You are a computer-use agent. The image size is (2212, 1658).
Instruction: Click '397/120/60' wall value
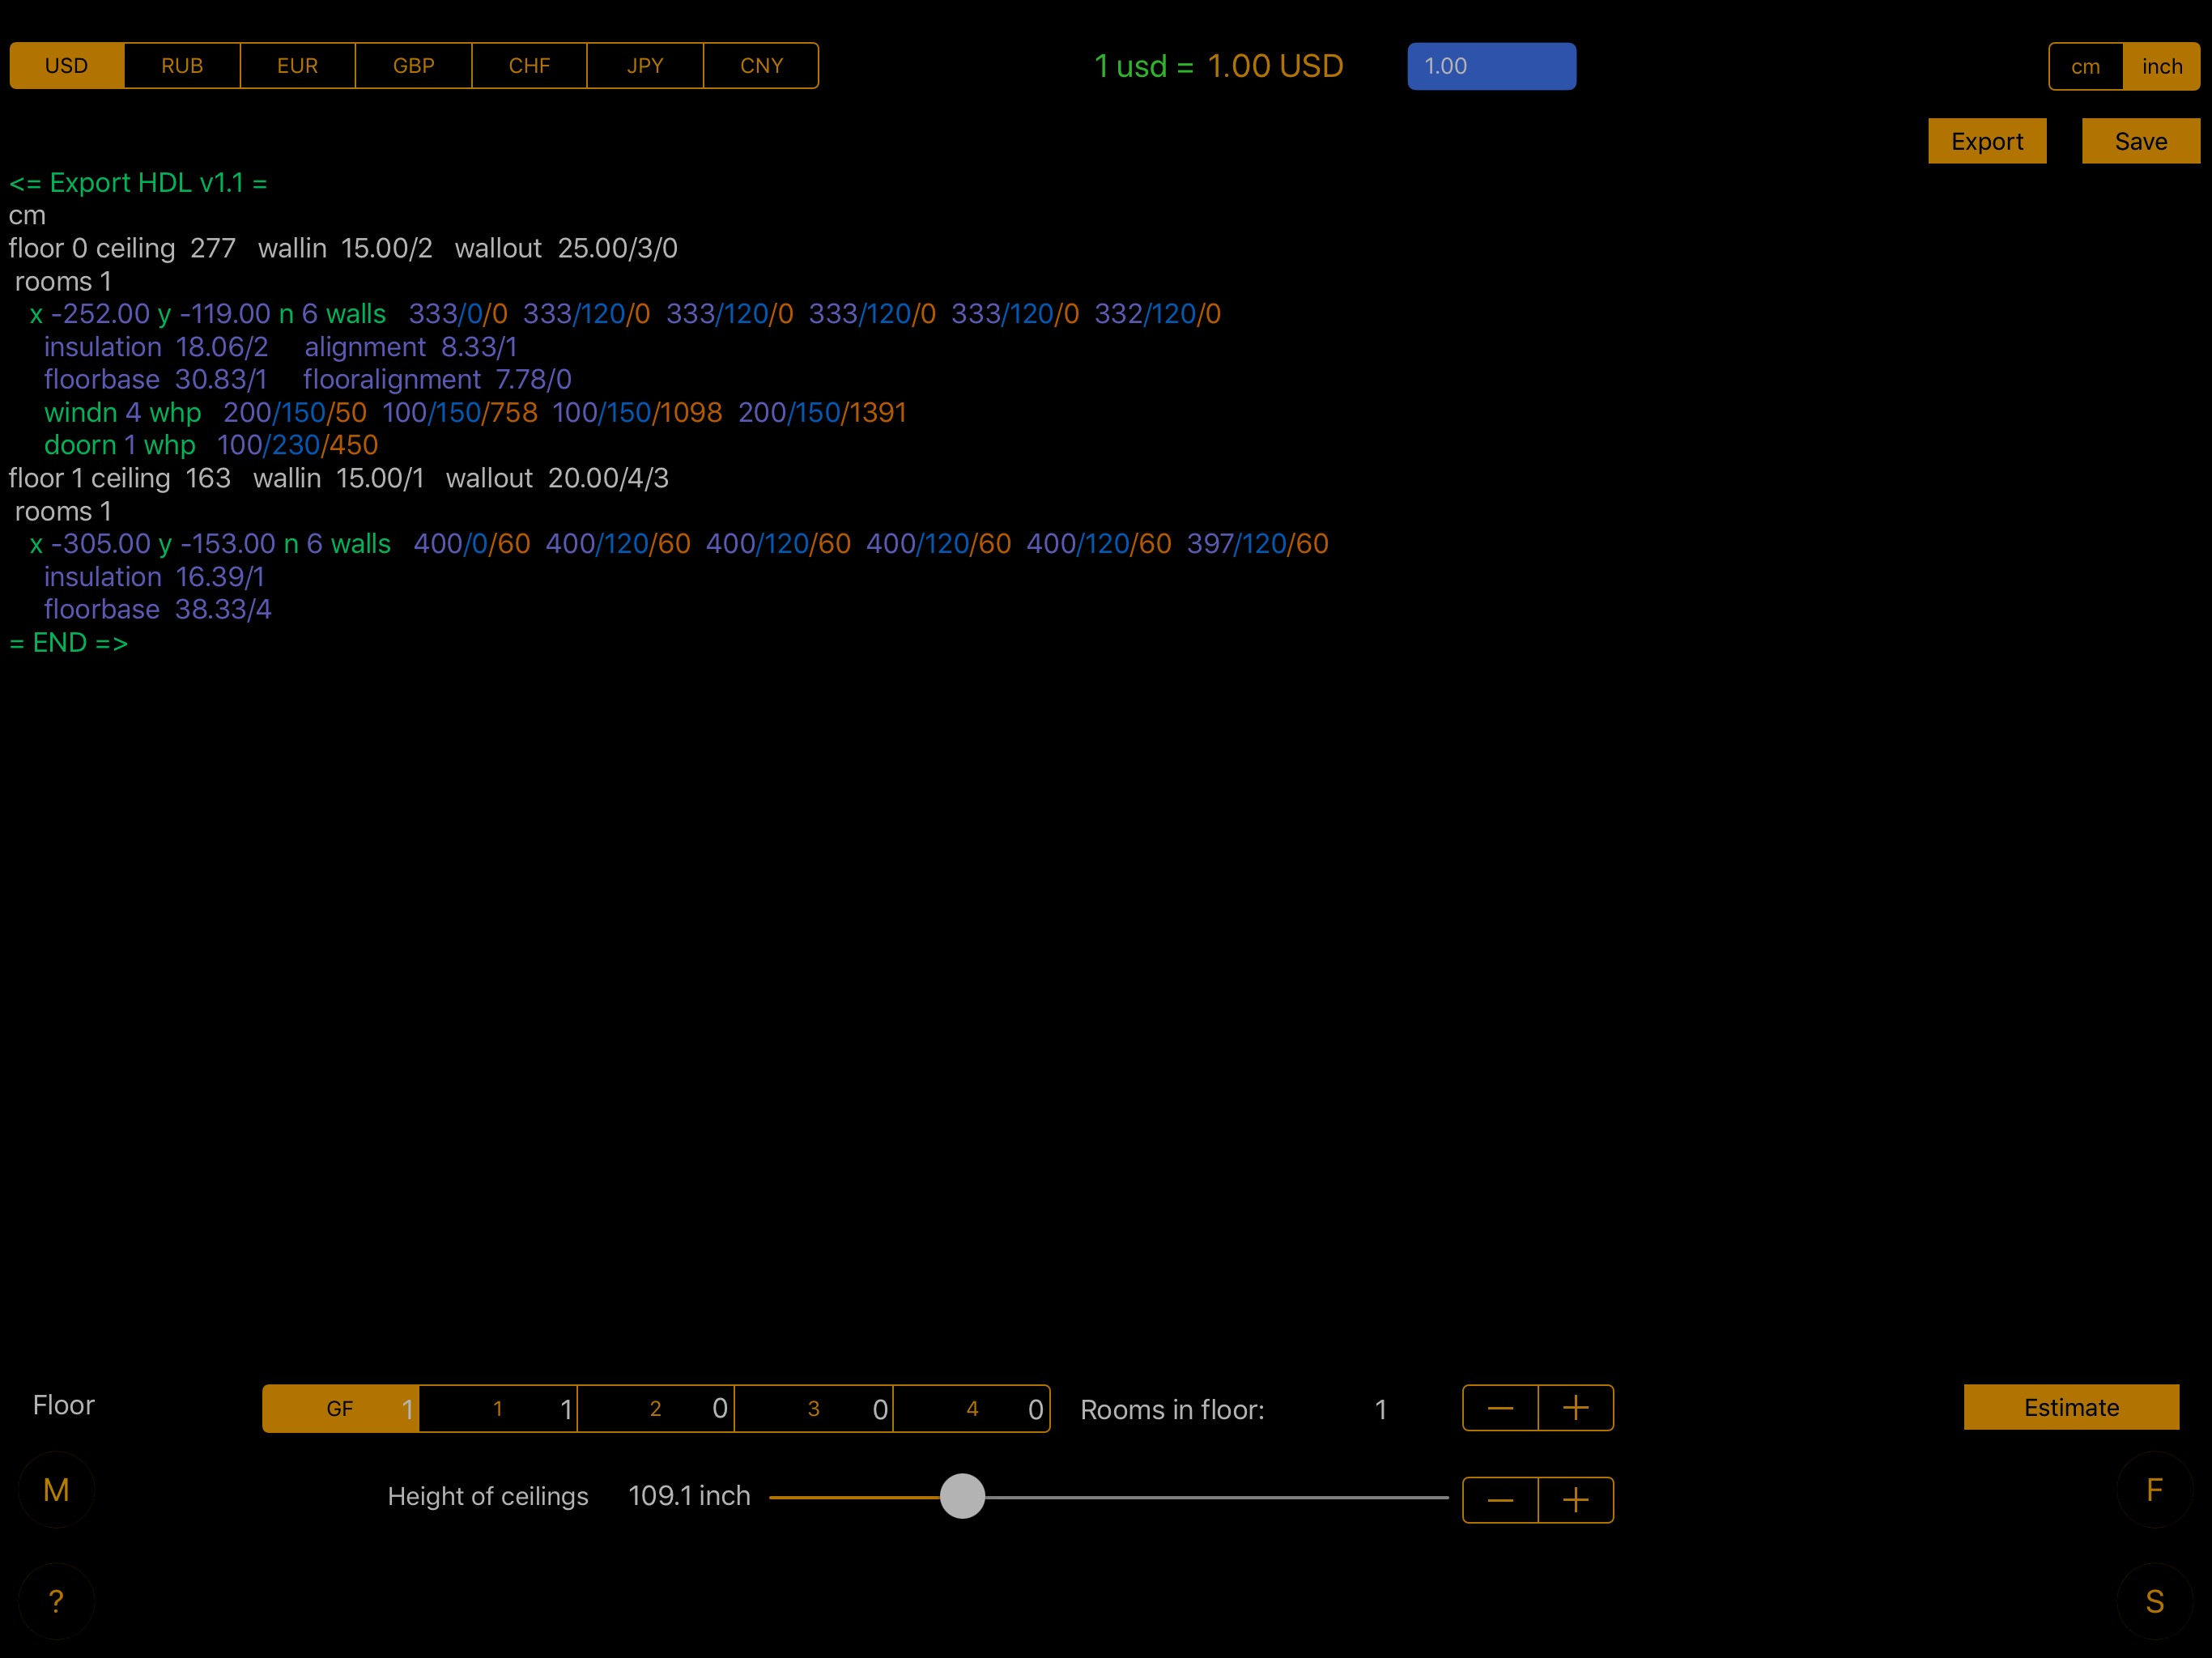coord(1257,544)
